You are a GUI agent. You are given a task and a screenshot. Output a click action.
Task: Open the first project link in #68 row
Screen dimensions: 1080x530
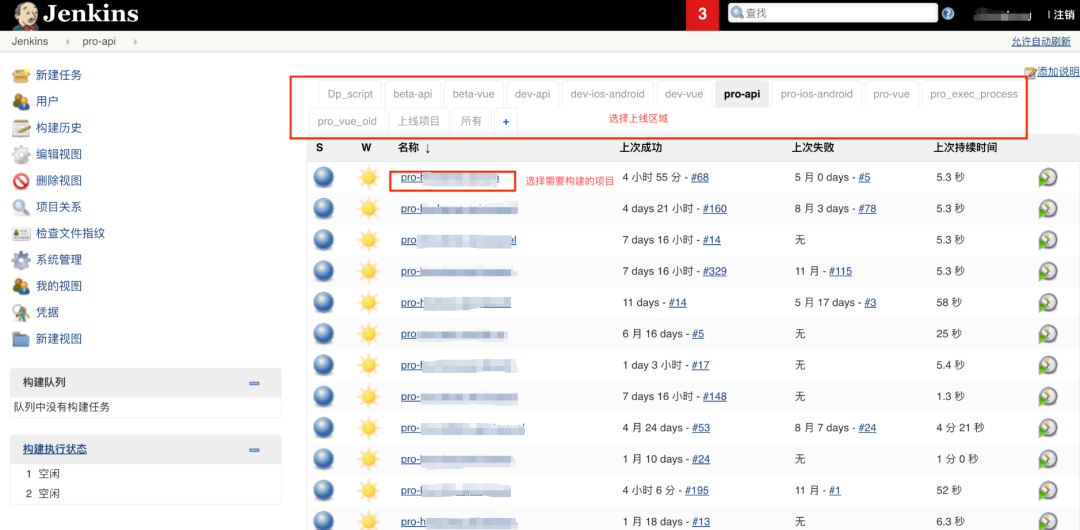pyautogui.click(x=450, y=177)
